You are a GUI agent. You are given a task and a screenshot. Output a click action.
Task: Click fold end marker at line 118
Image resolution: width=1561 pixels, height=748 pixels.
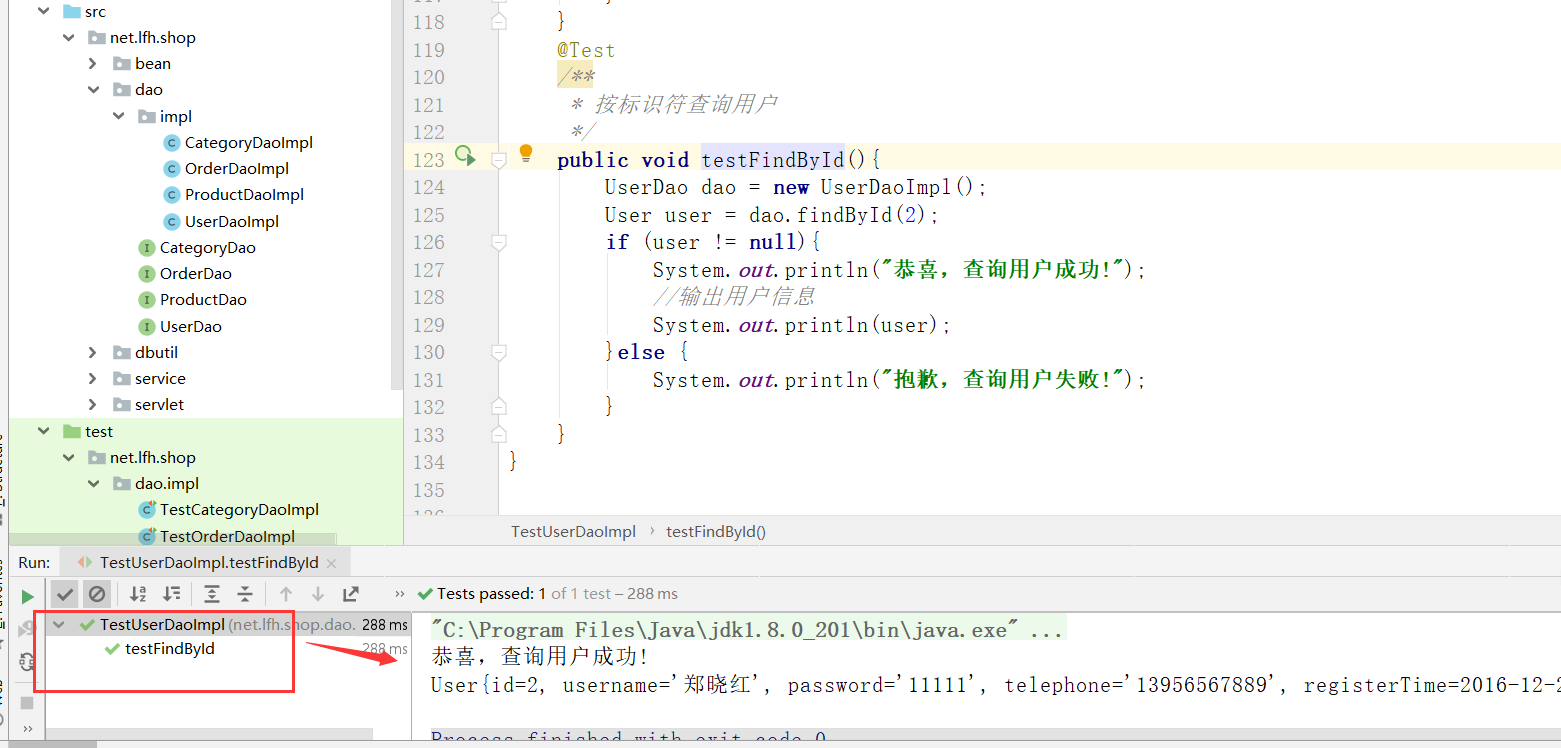pos(499,20)
